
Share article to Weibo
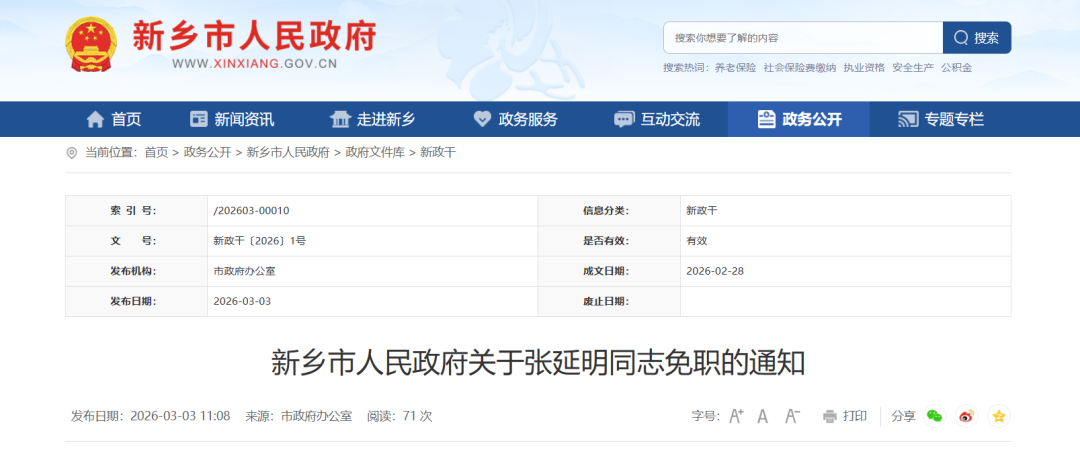click(x=966, y=416)
